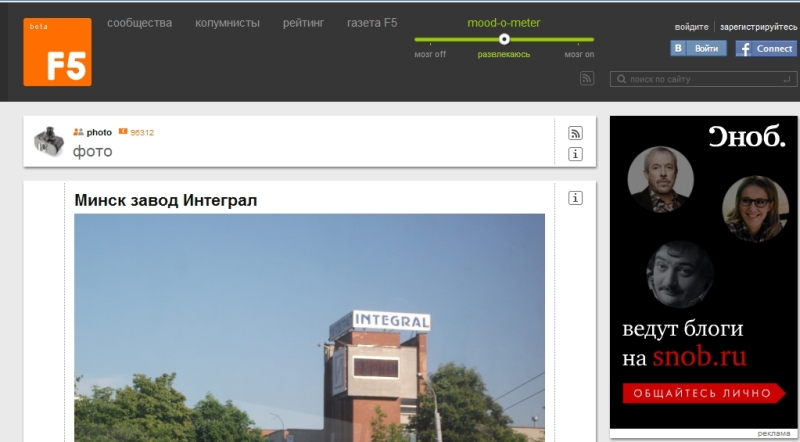
Task: Click the VK logo on Войти button
Action: click(x=678, y=48)
